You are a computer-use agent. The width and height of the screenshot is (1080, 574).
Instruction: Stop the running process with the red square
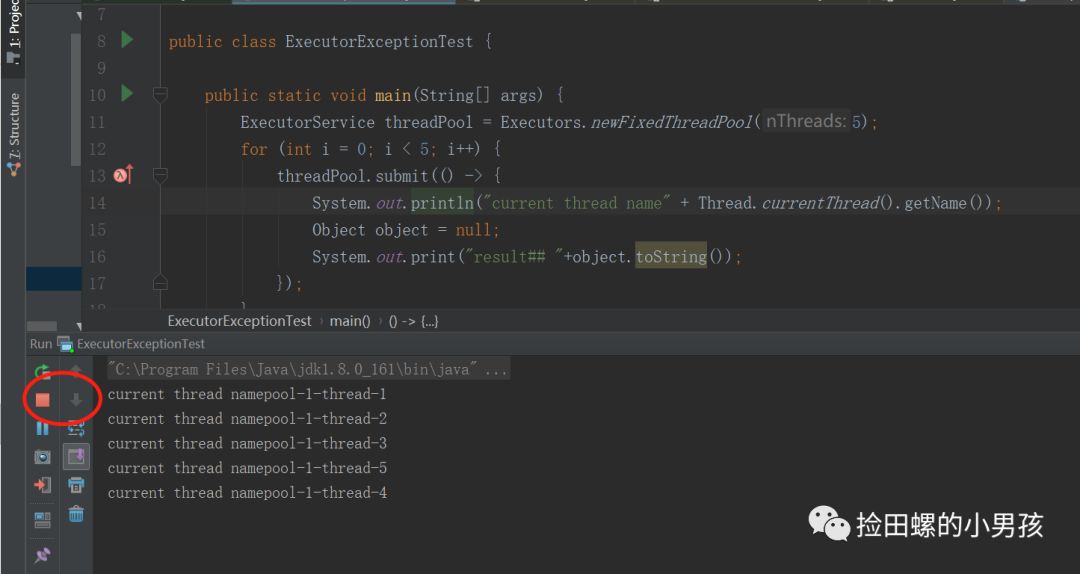point(43,400)
